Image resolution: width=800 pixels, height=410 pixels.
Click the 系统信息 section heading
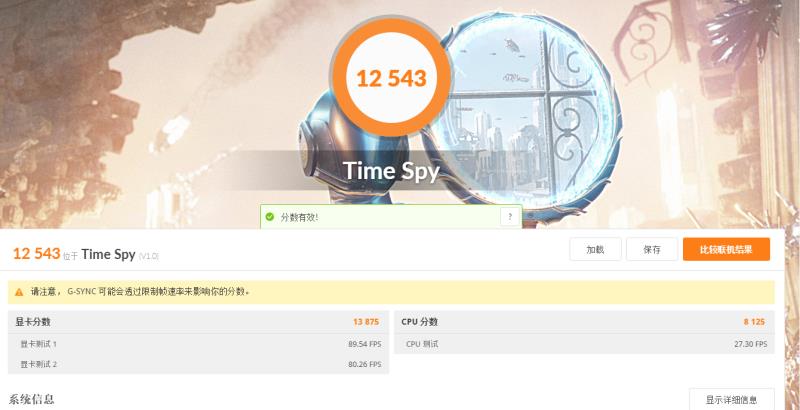(x=32, y=399)
